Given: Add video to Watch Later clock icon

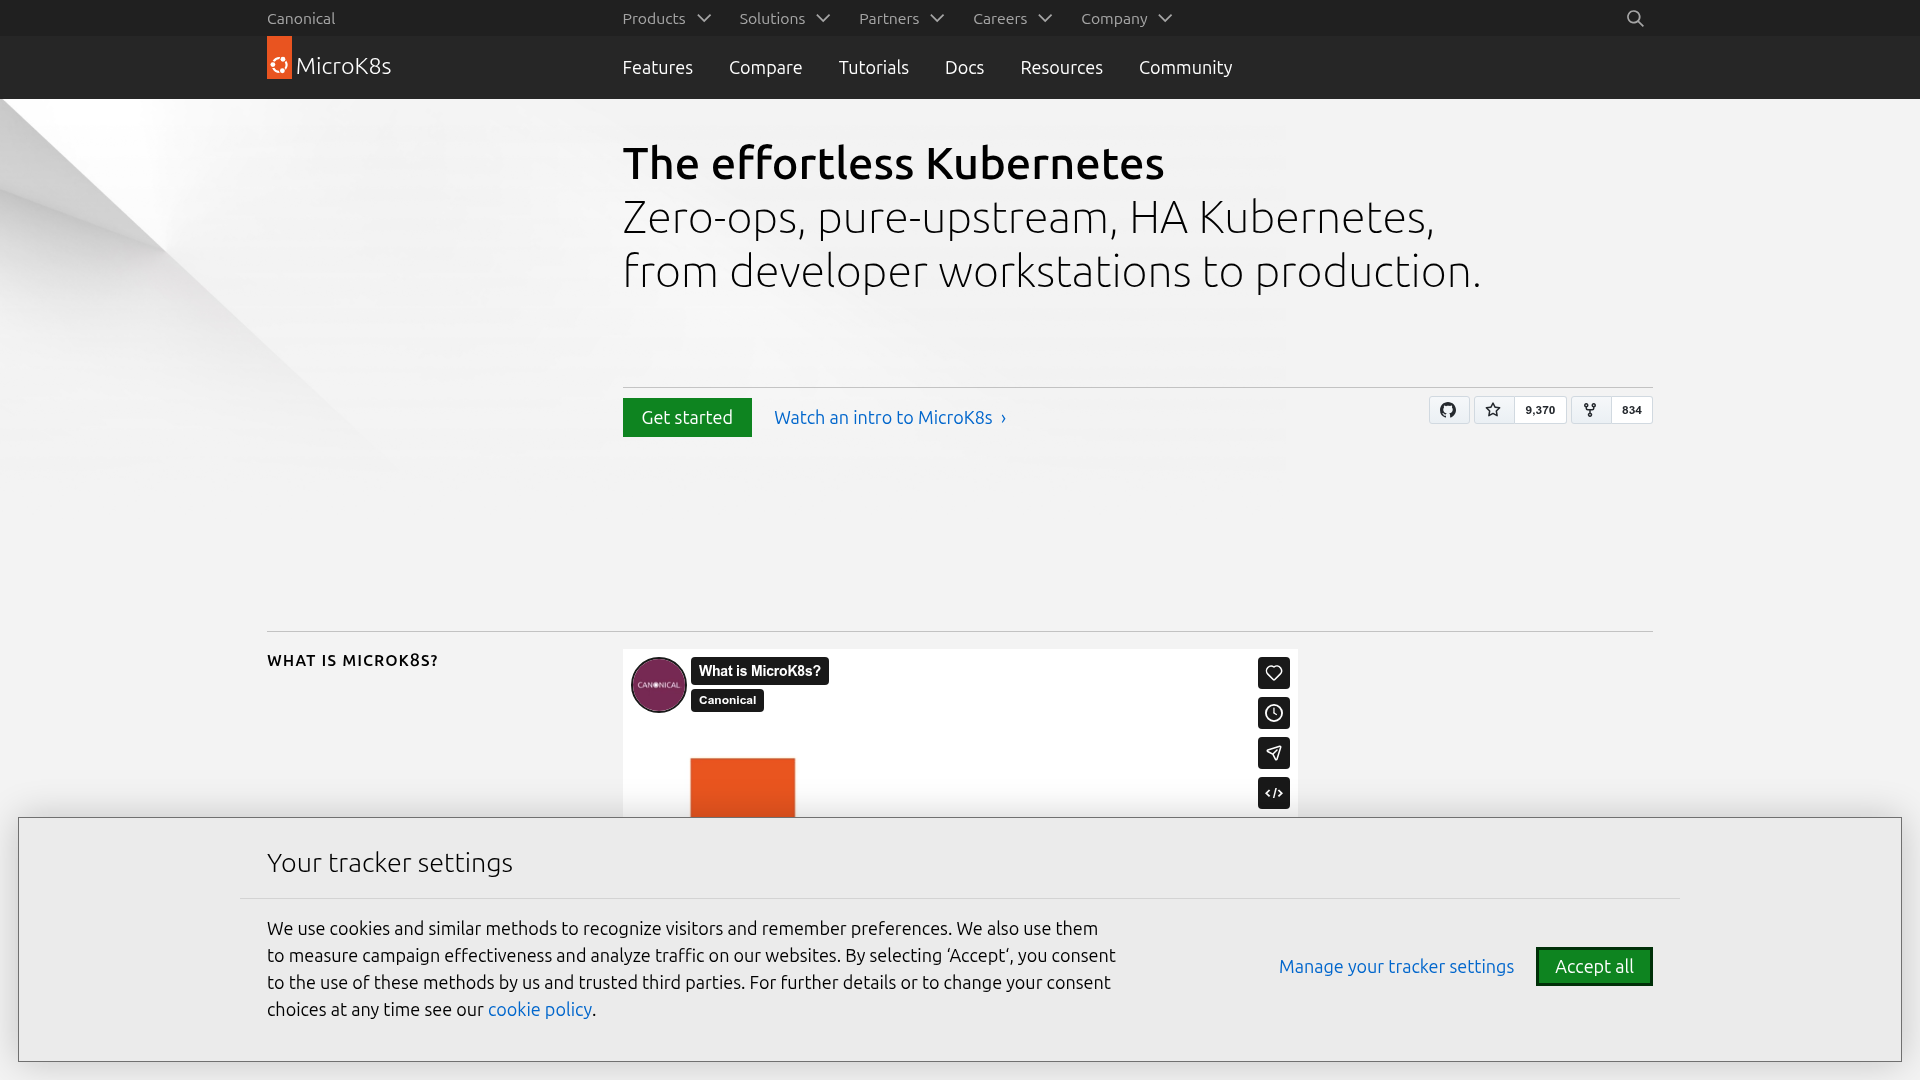Looking at the screenshot, I should [x=1273, y=713].
